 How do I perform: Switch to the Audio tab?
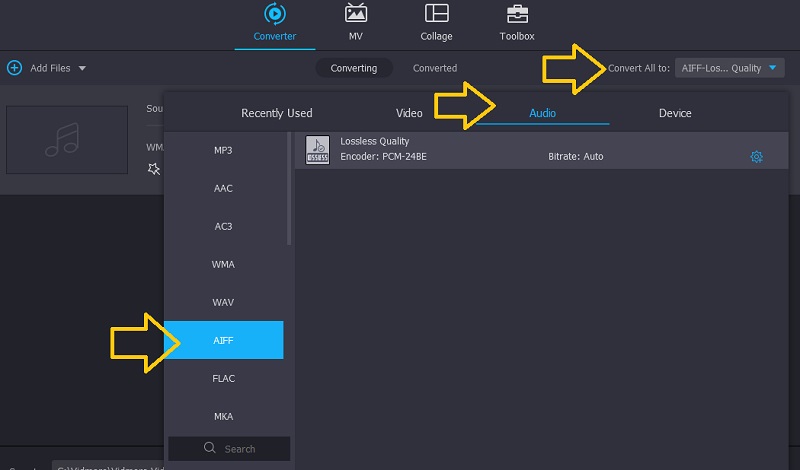[542, 113]
